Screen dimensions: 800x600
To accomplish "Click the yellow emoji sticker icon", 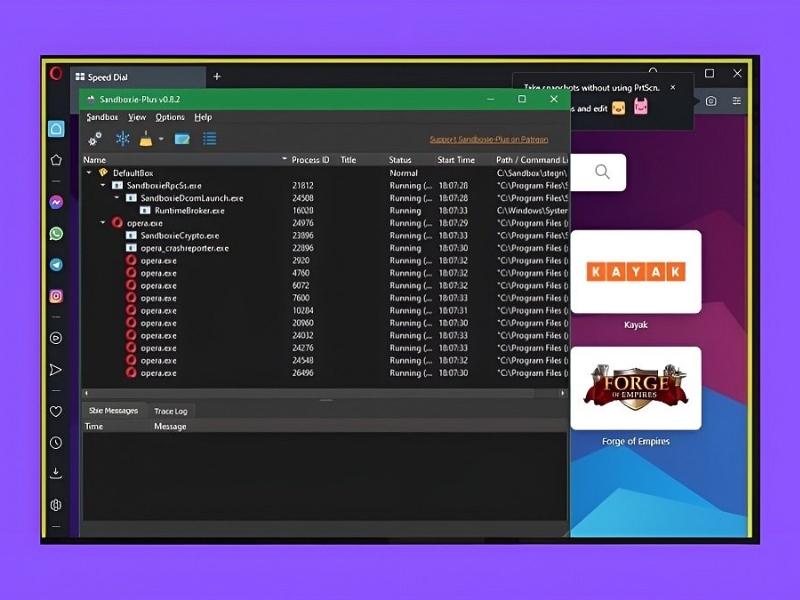I will coord(618,108).
